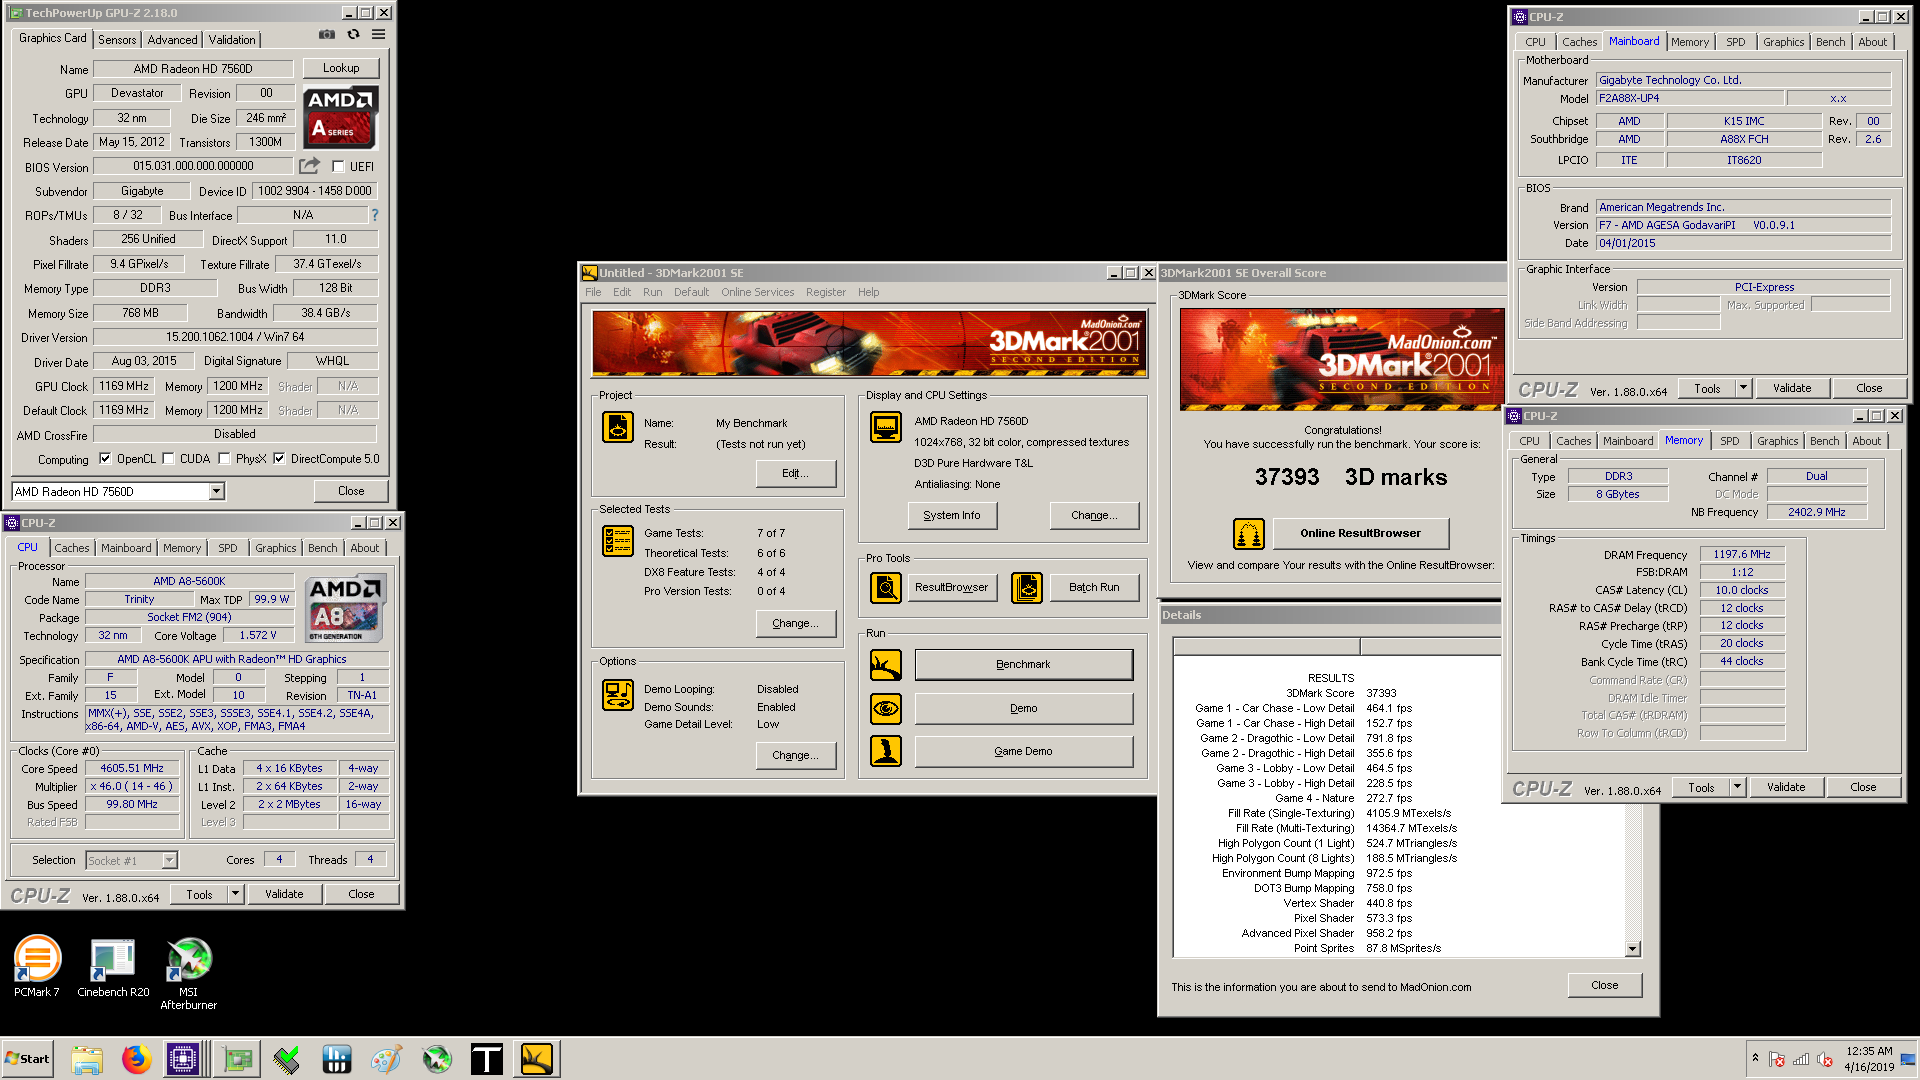Click Close in the Details results dialog

[1605, 985]
